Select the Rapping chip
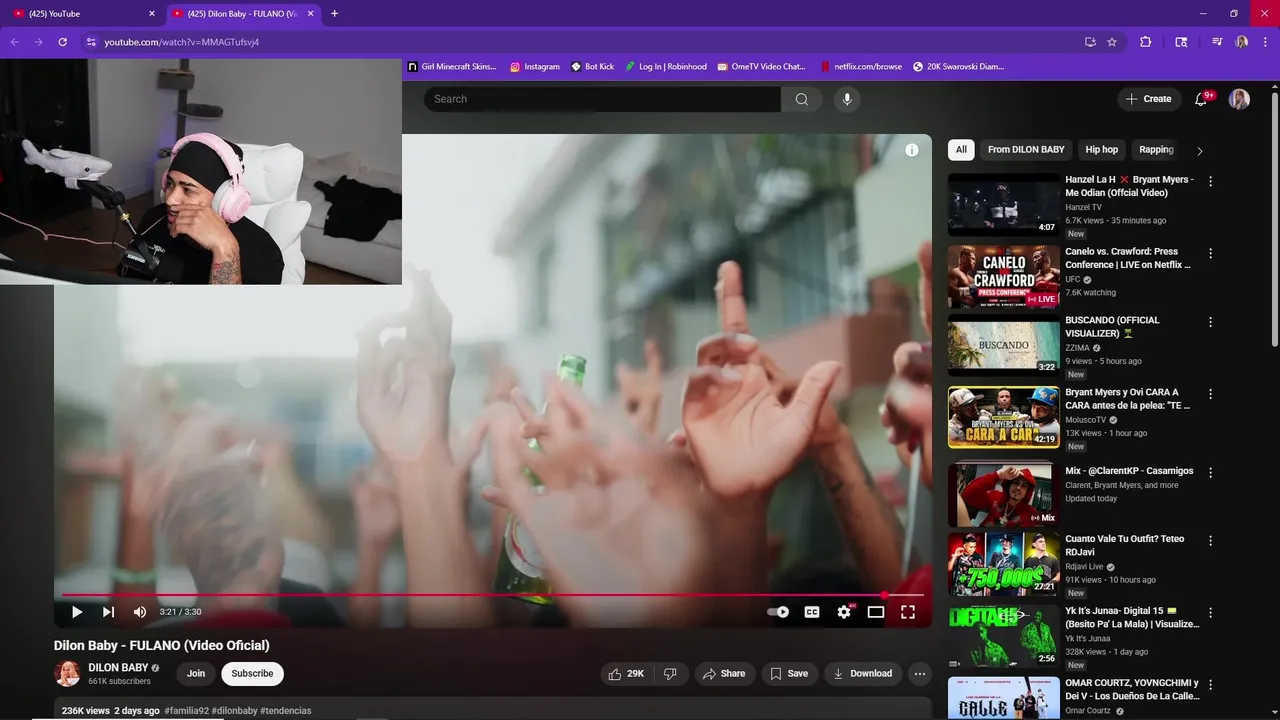 [x=1156, y=150]
